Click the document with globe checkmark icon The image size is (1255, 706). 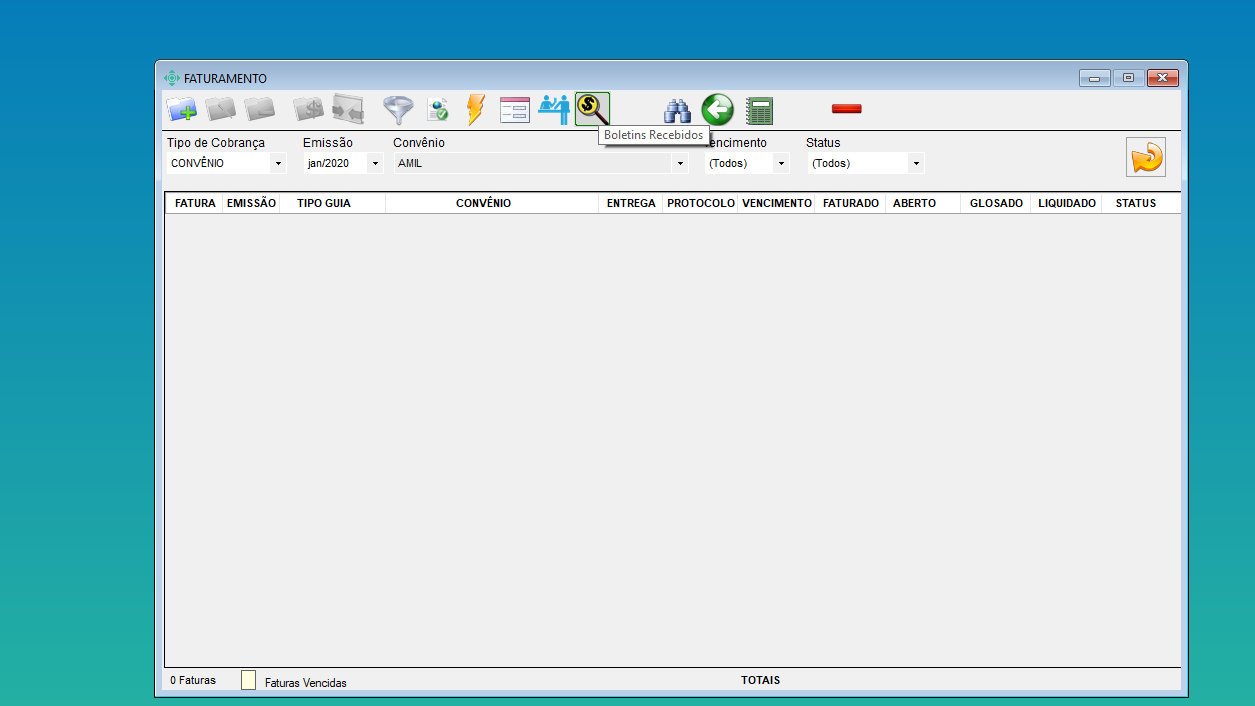click(x=438, y=109)
